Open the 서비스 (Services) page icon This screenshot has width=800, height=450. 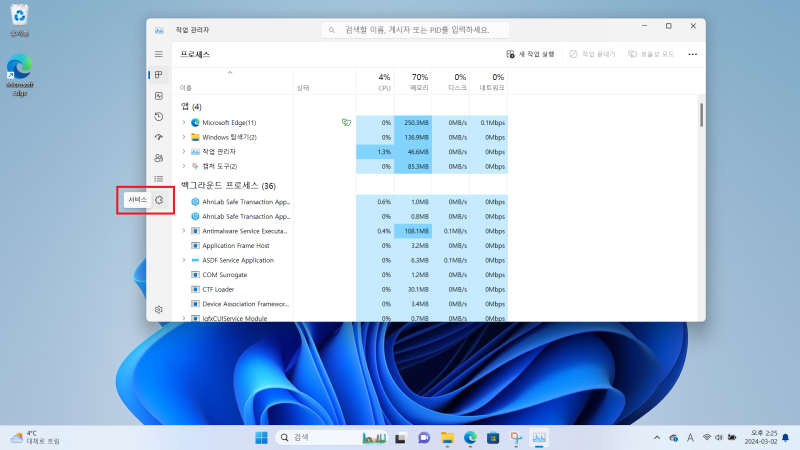tap(159, 200)
